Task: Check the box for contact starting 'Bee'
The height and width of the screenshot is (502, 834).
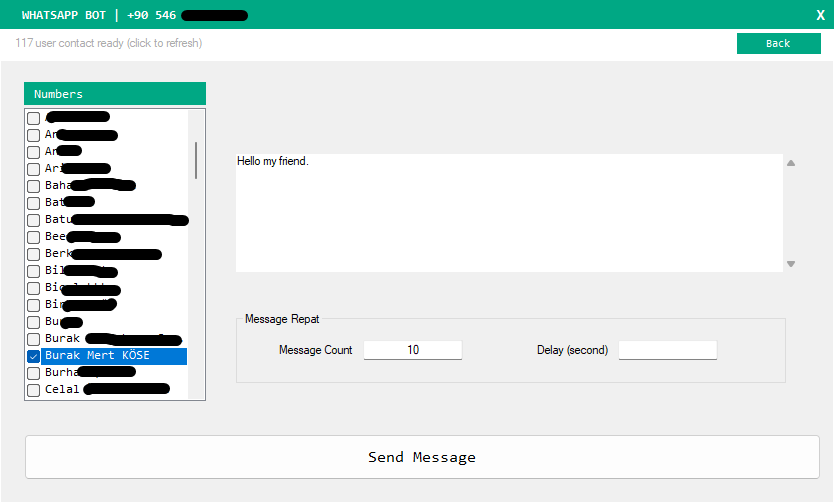Action: [x=34, y=237]
